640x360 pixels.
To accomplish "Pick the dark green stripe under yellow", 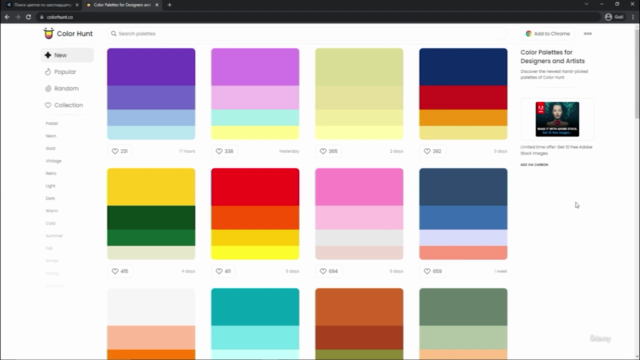I will click(151, 218).
